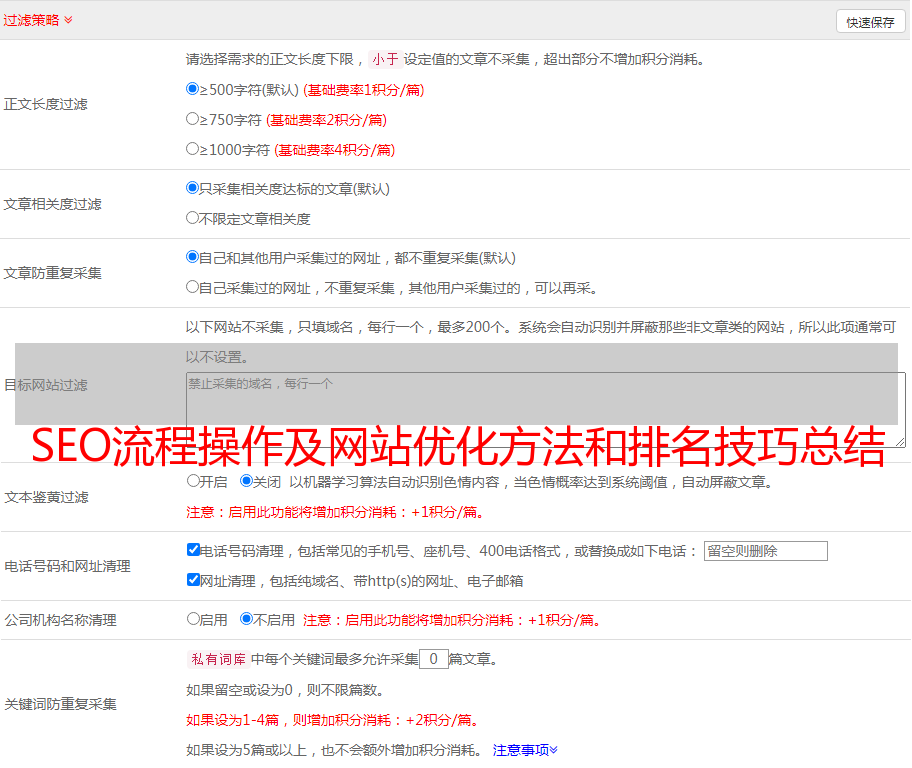This screenshot has height=768, width=912.
Task: Click the 正文长度过滤 row label
Action: pyautogui.click(x=45, y=104)
